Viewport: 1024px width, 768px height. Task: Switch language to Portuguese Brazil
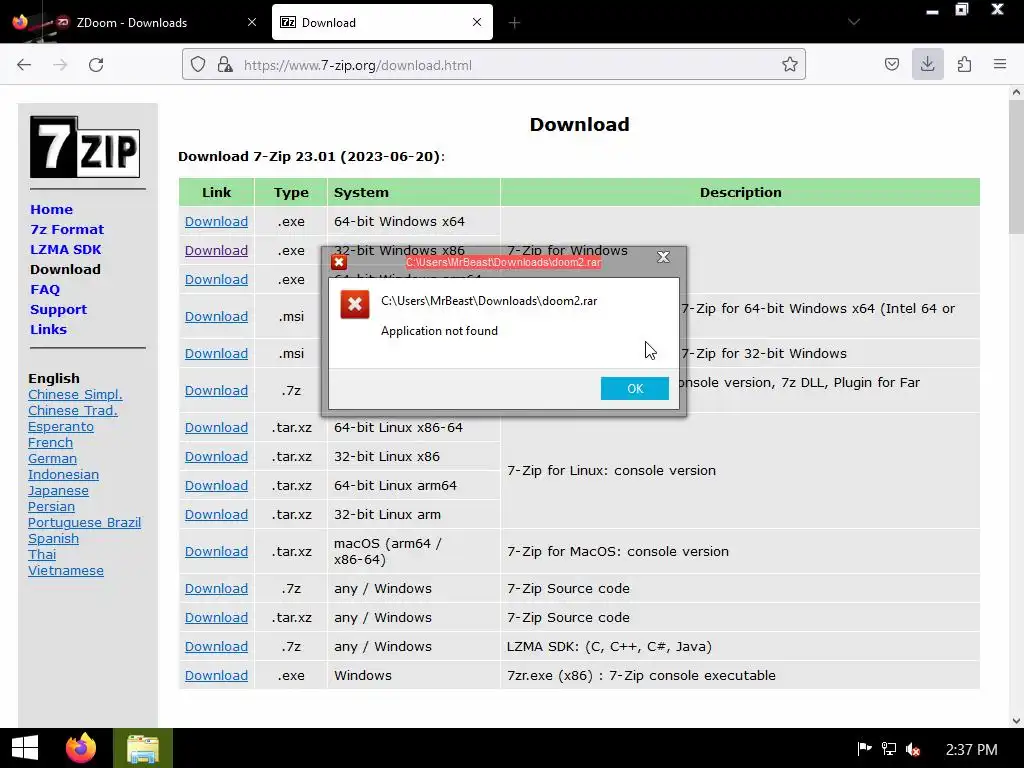click(x=84, y=522)
